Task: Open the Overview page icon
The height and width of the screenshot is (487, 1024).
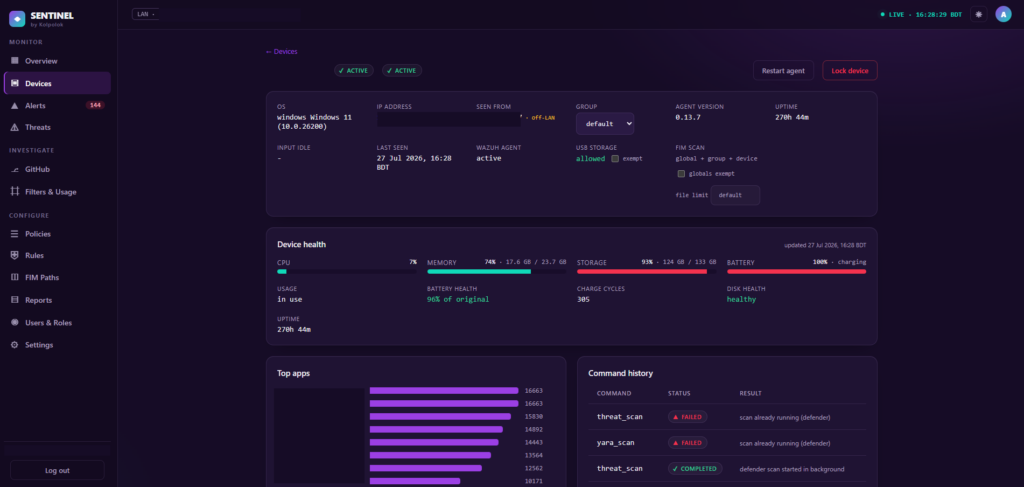Action: click(14, 61)
